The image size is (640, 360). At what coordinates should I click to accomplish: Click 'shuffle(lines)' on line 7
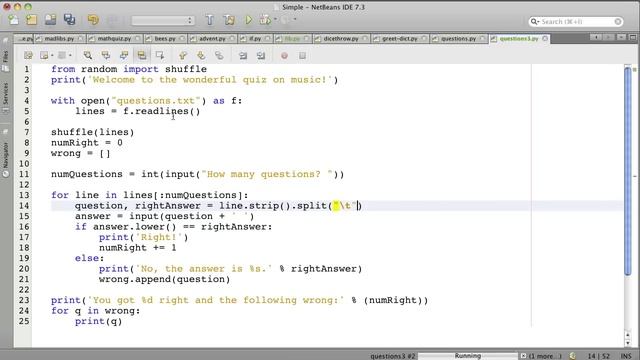point(93,132)
